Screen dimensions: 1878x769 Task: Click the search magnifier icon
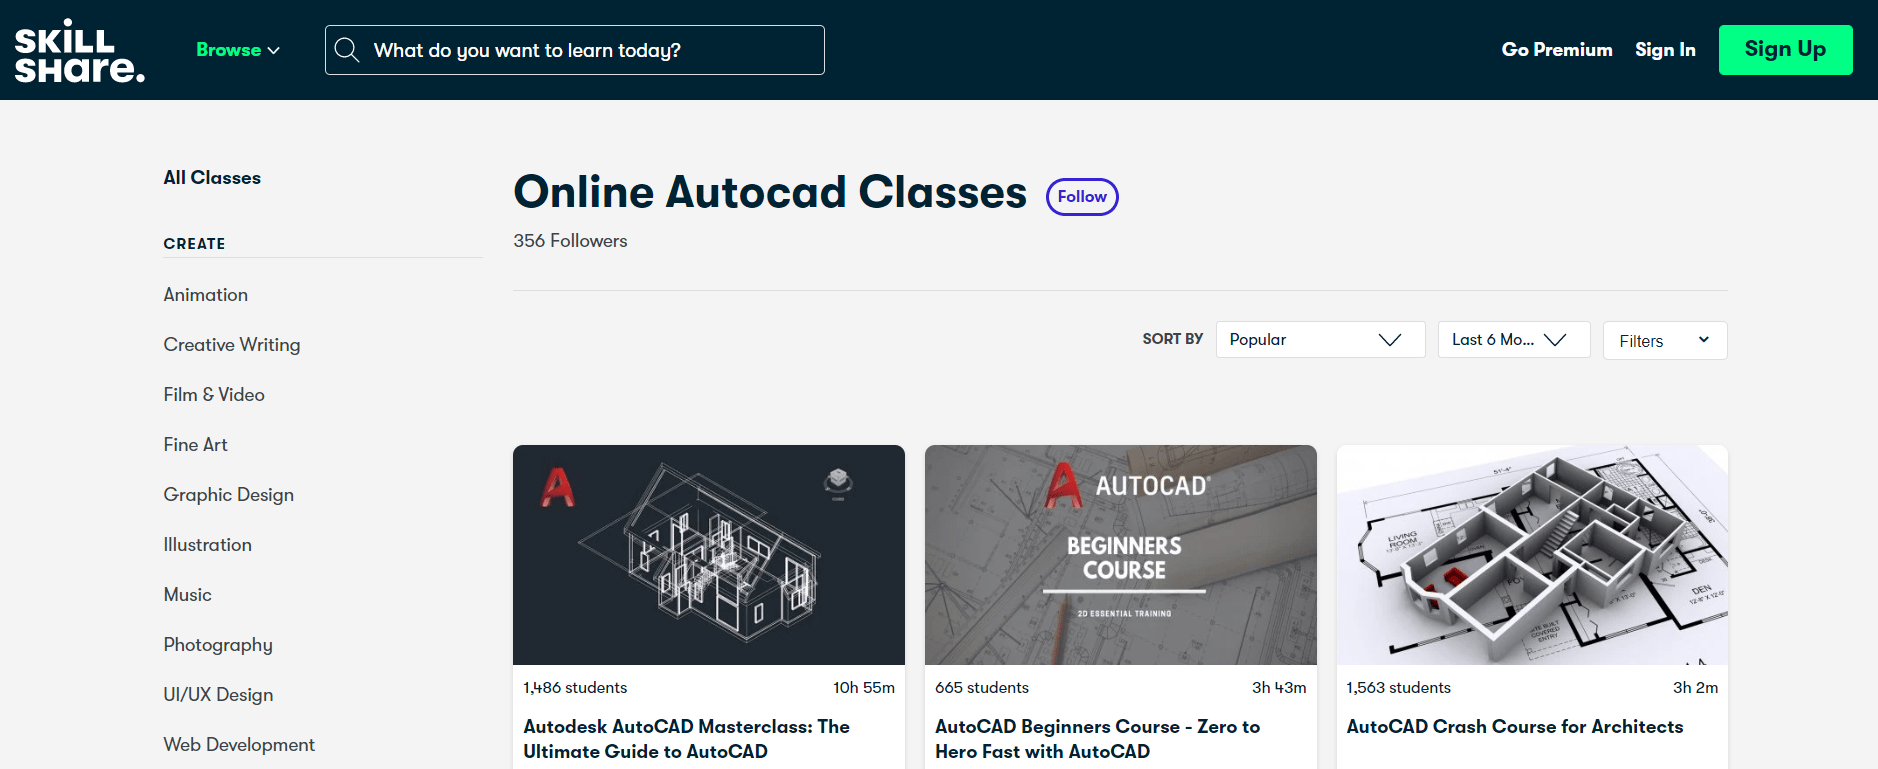(x=347, y=50)
